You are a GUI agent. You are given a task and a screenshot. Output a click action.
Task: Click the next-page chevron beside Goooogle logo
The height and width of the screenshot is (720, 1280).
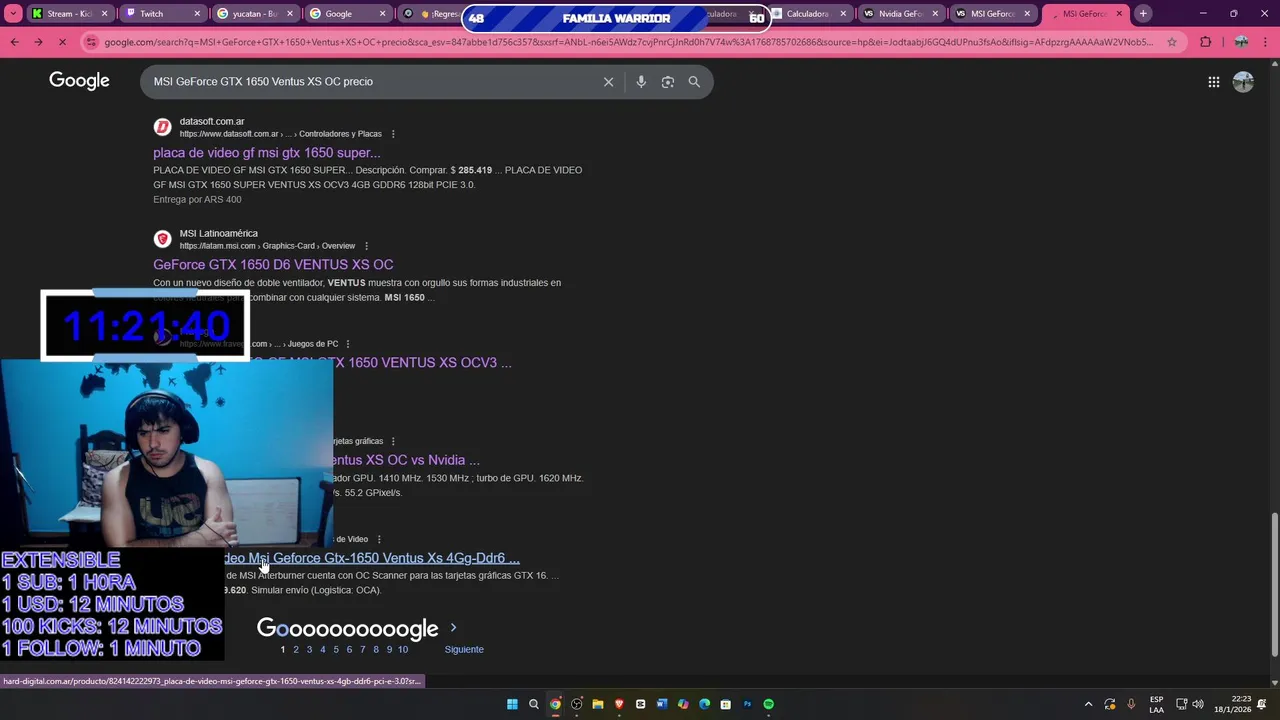click(x=453, y=628)
